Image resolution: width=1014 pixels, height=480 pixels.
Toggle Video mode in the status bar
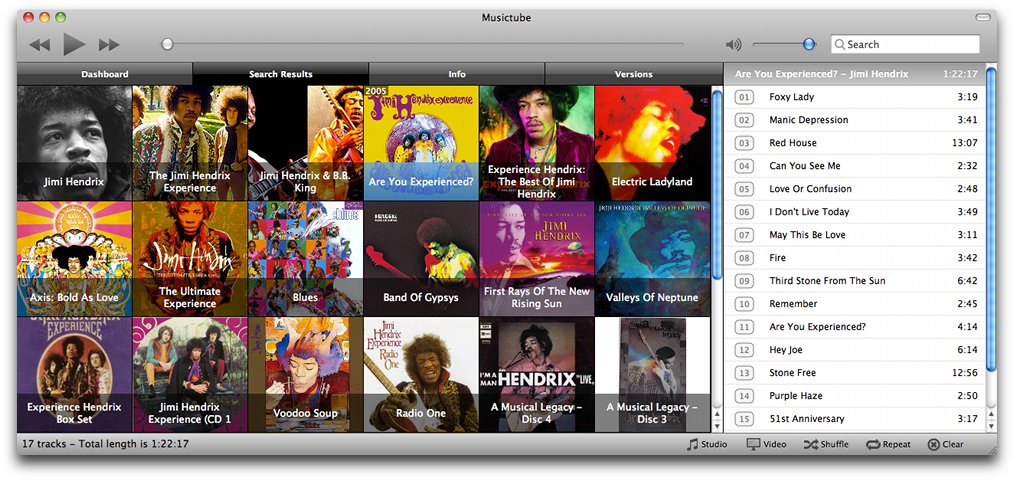point(766,444)
